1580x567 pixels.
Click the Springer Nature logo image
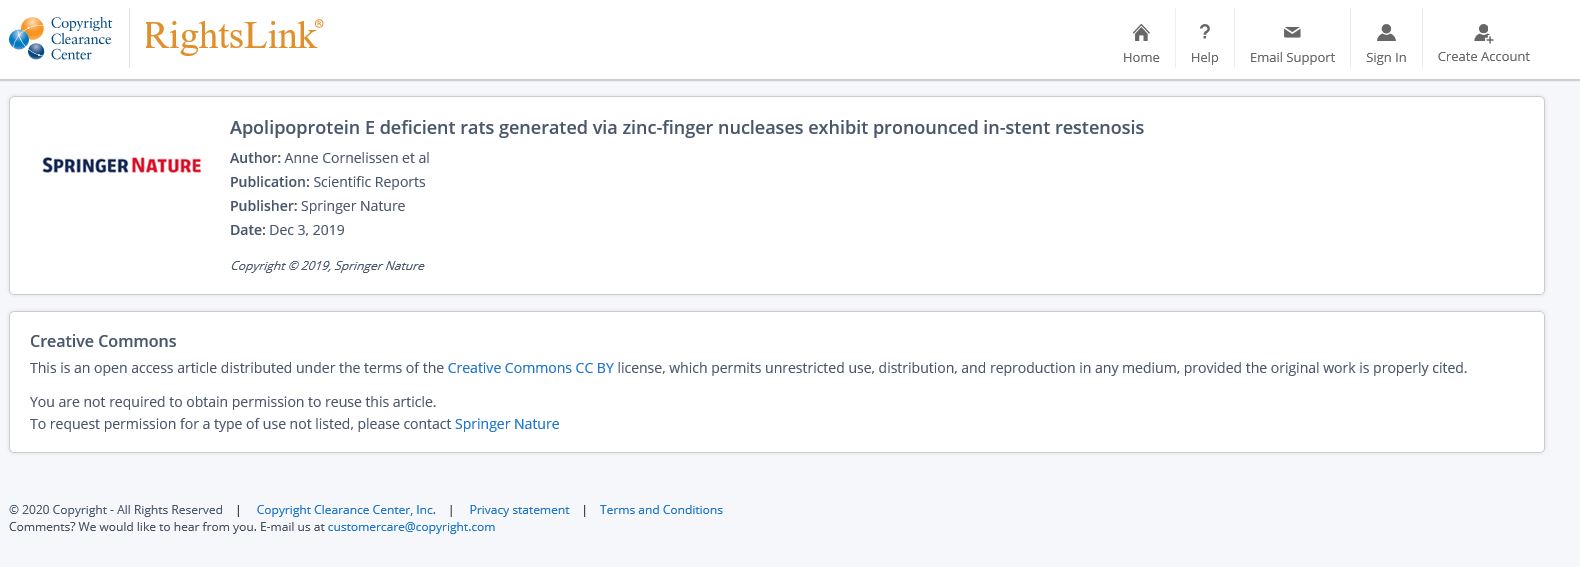click(x=122, y=165)
